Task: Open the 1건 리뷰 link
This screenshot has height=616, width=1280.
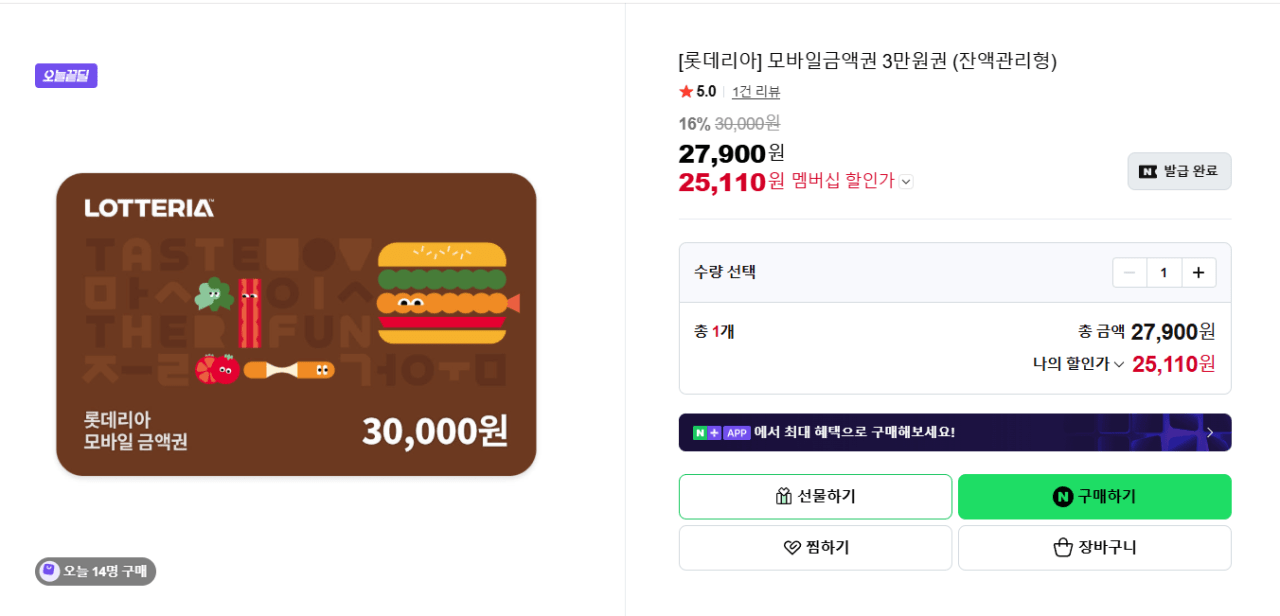Action: tap(755, 91)
